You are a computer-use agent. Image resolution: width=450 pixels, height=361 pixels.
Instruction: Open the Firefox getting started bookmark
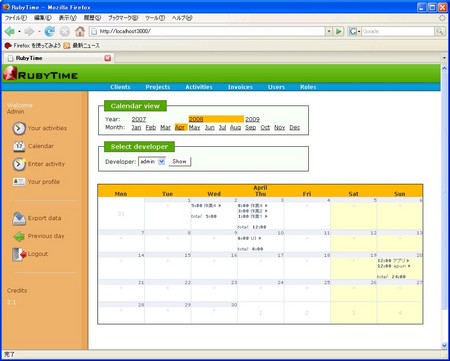(x=33, y=45)
